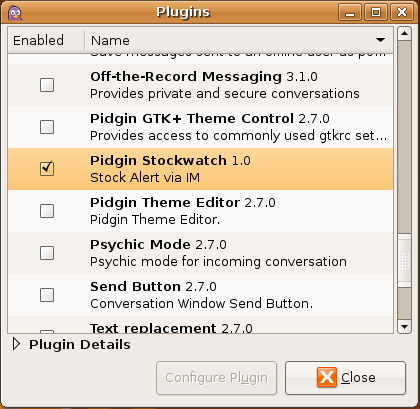
Task: Click the scrollbar down arrow
Action: click(x=404, y=327)
